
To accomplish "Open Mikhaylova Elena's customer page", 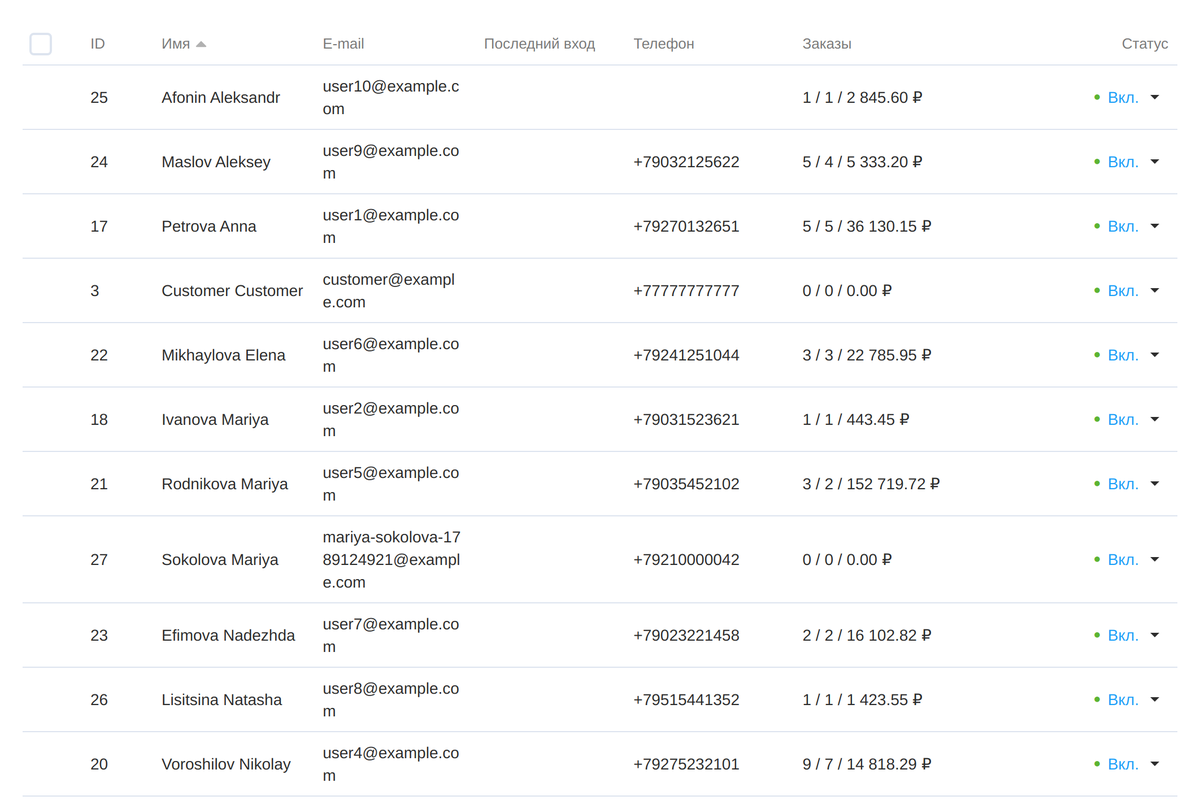I will click(x=223, y=355).
